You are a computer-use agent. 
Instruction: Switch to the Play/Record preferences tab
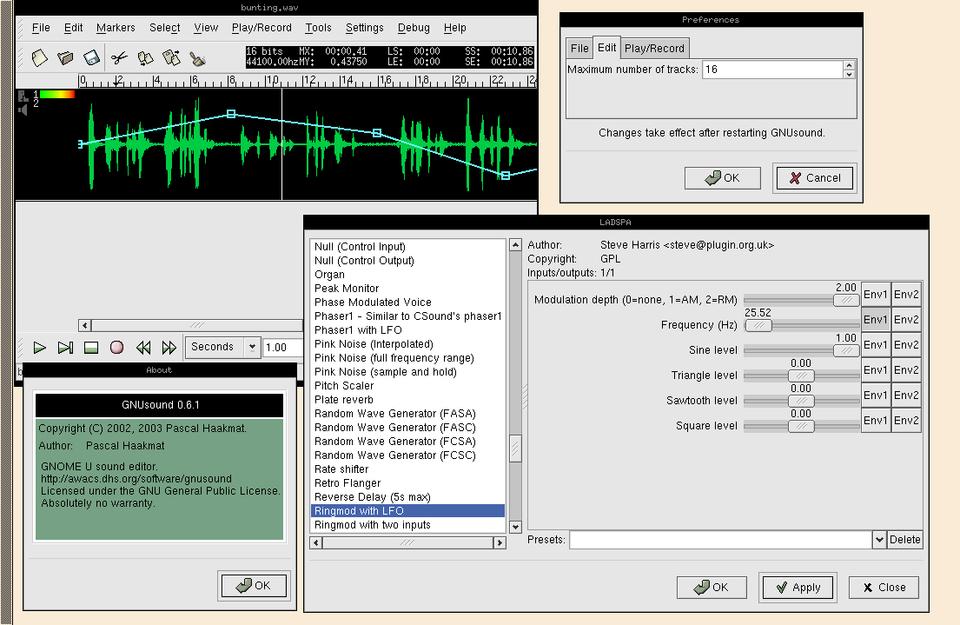pos(655,48)
